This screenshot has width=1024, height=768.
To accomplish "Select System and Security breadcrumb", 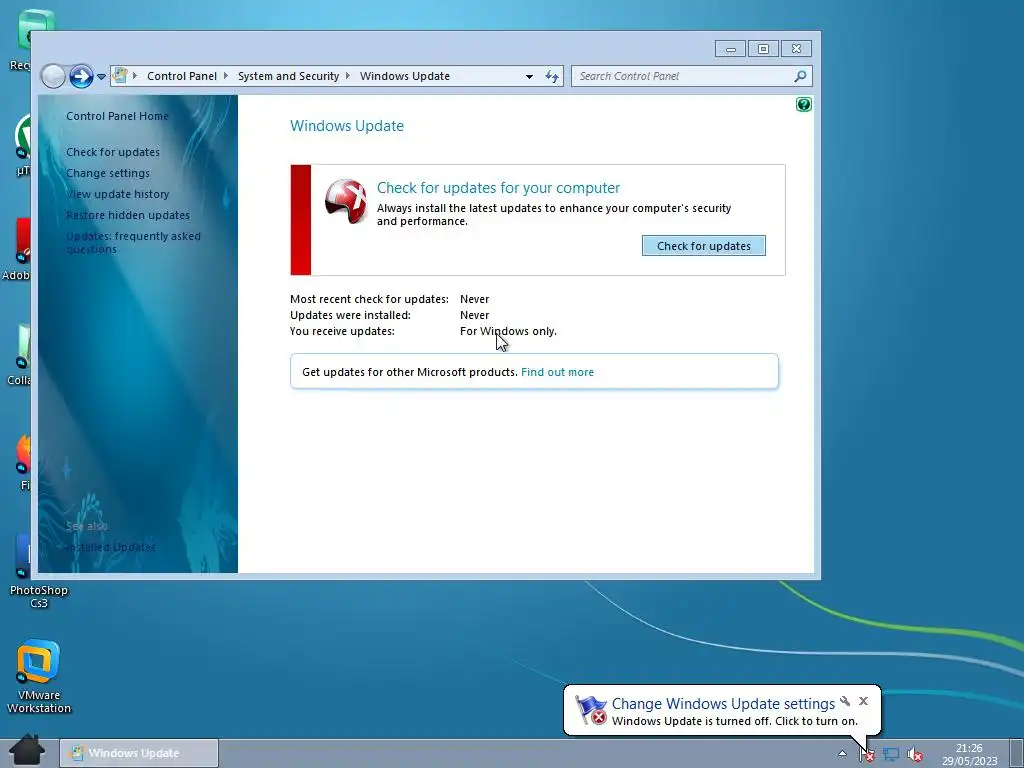I will click(288, 76).
